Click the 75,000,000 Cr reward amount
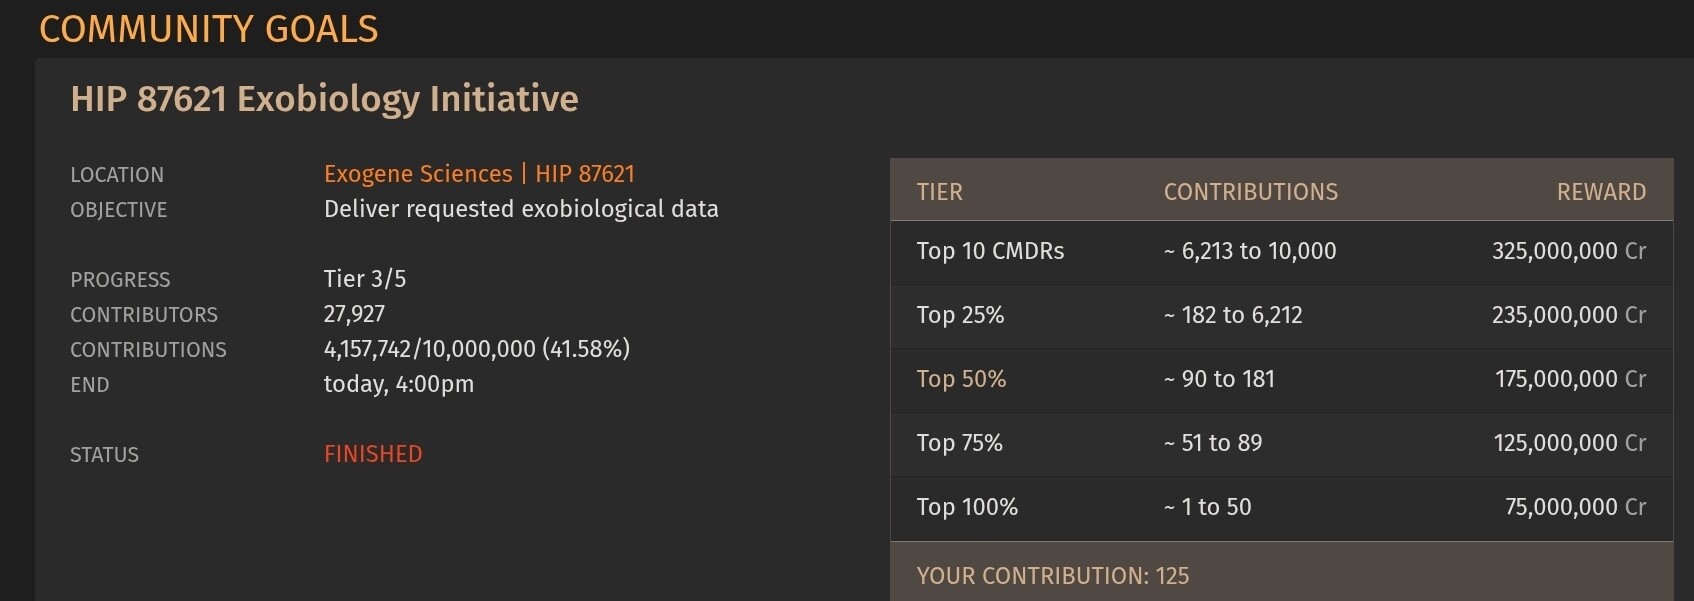This screenshot has height=601, width=1694. [x=1574, y=507]
